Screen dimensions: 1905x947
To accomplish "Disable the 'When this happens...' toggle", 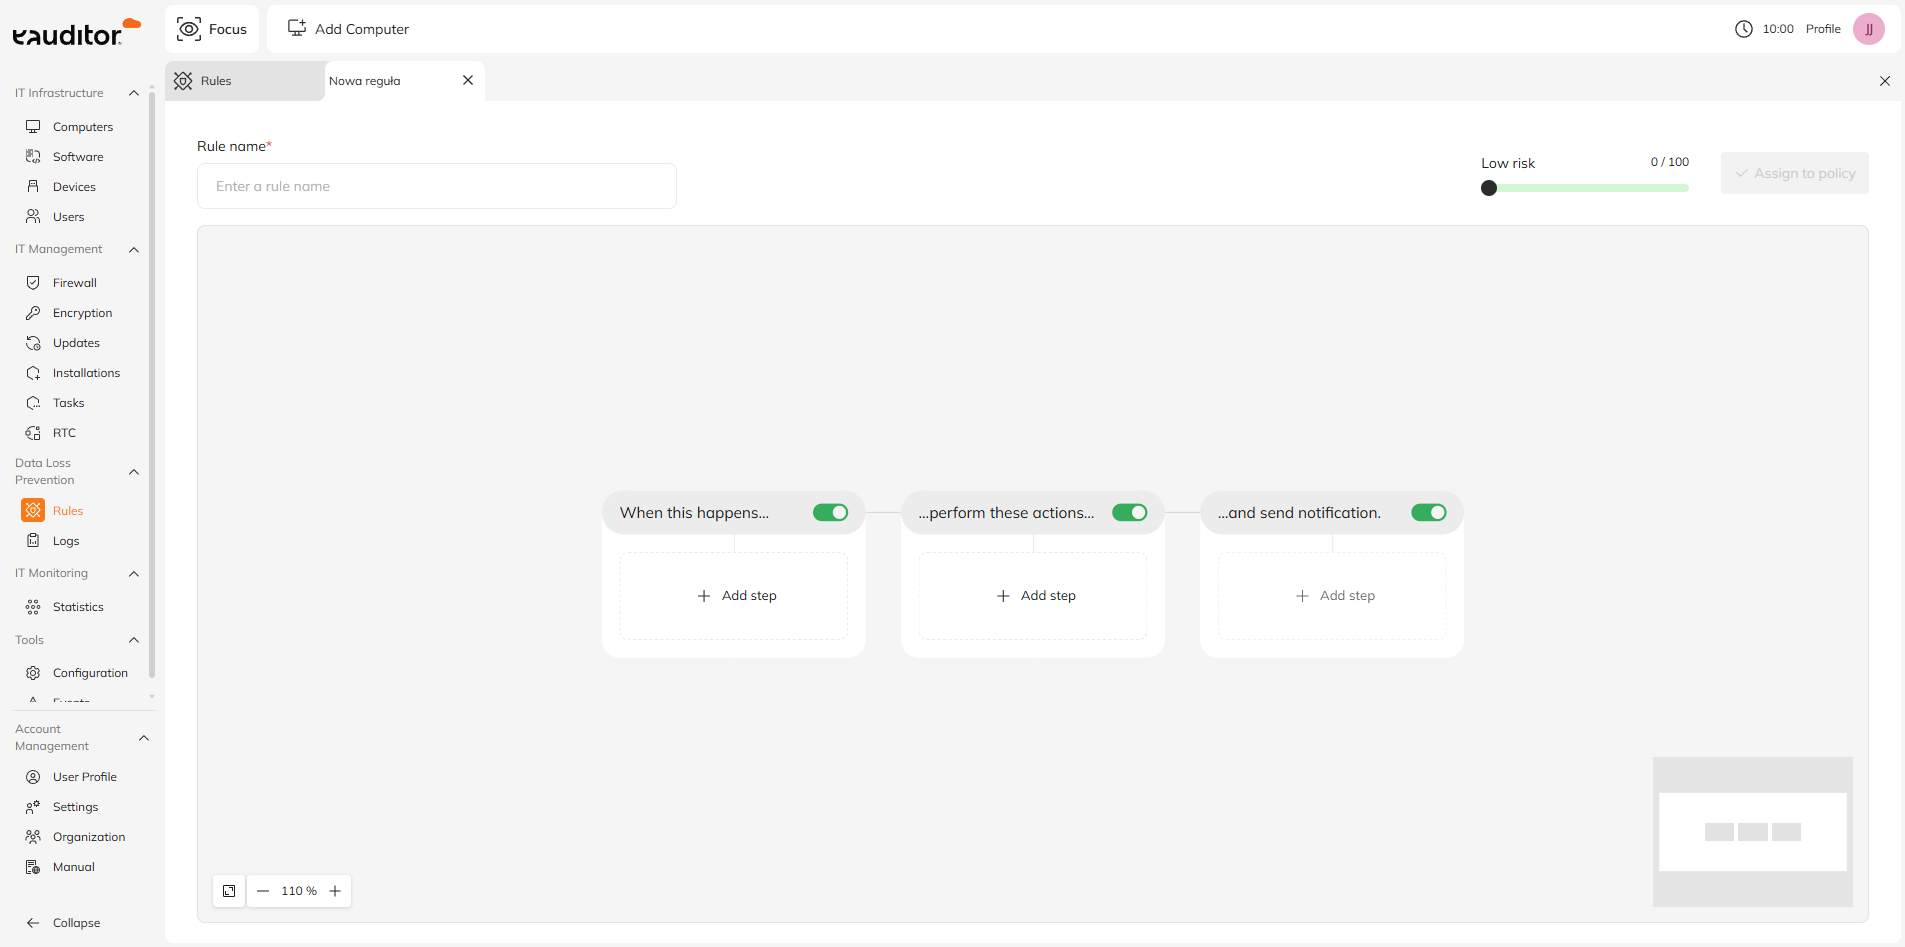I will [830, 513].
